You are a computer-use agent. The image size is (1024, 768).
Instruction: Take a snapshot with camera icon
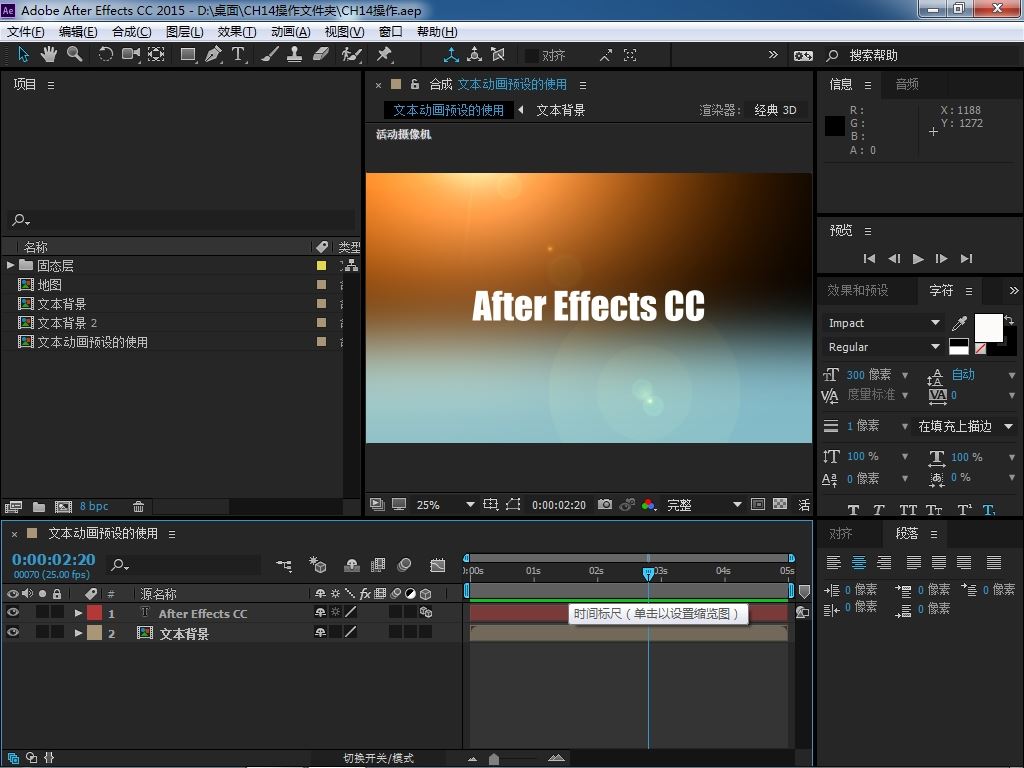(x=605, y=504)
